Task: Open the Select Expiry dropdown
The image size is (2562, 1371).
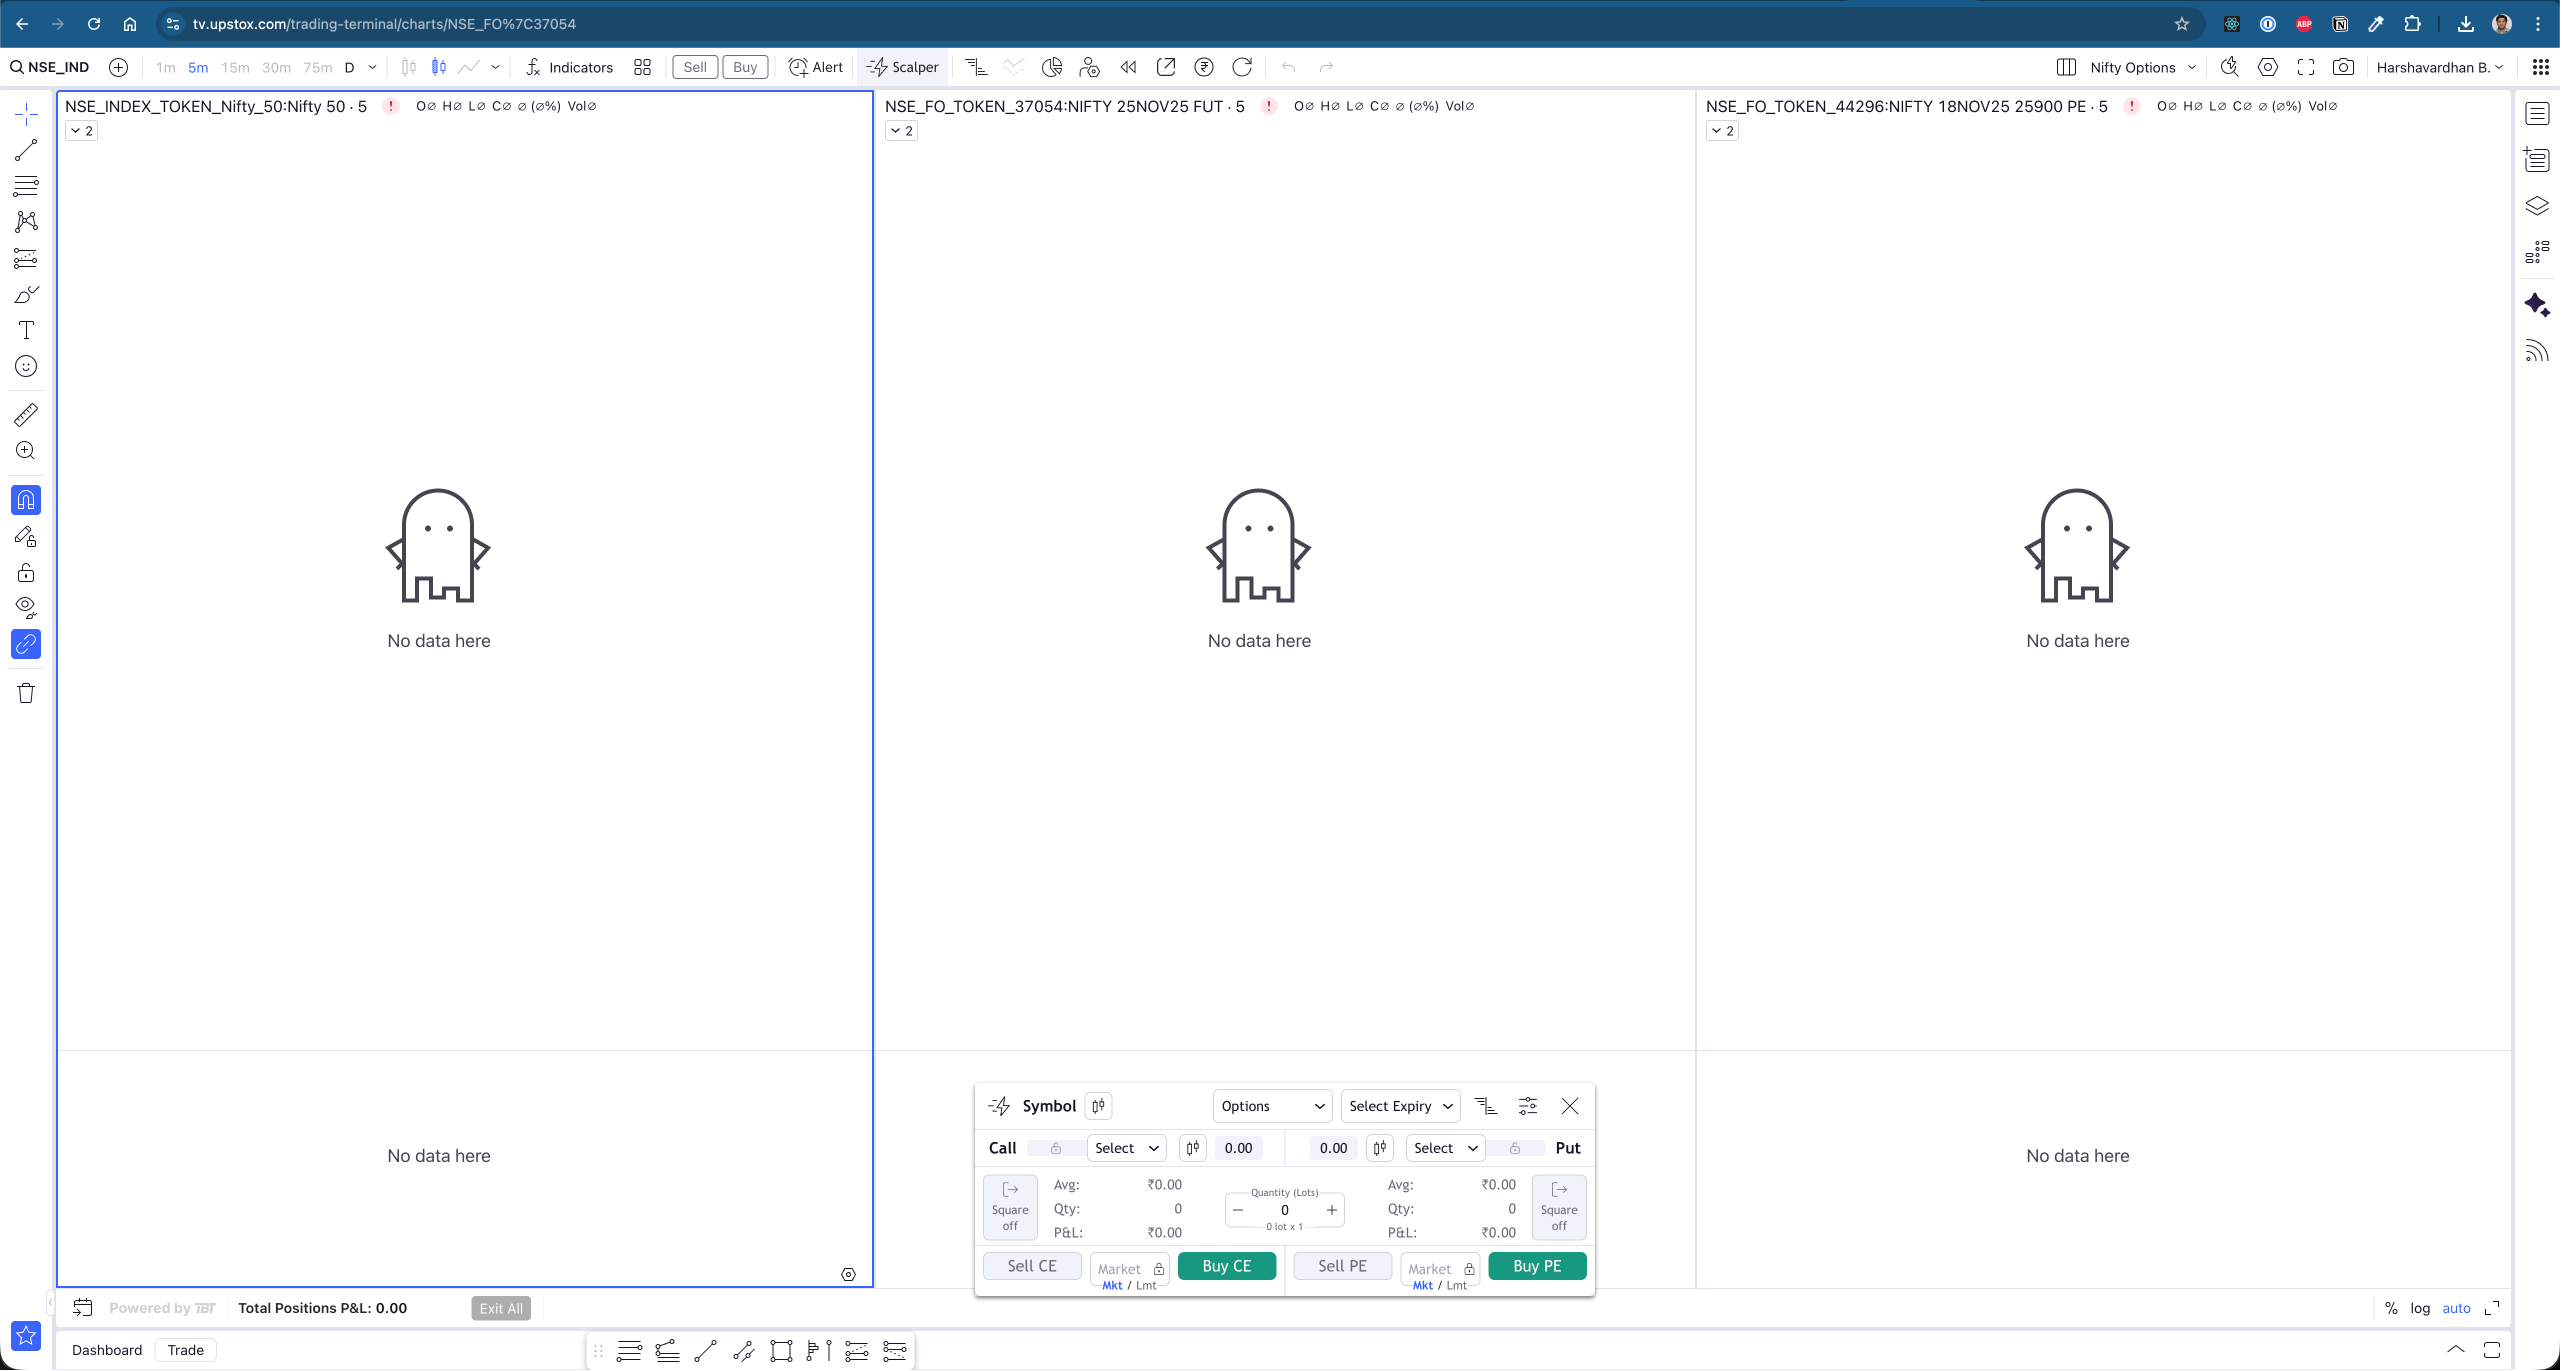Action: [1400, 1106]
